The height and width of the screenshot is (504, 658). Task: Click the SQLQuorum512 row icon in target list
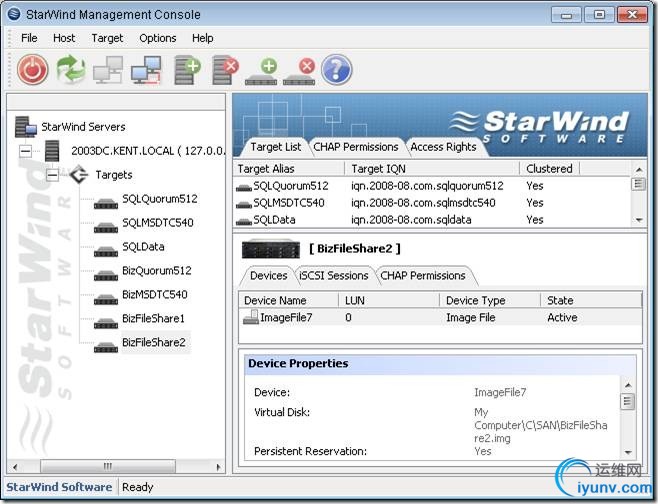click(x=244, y=187)
